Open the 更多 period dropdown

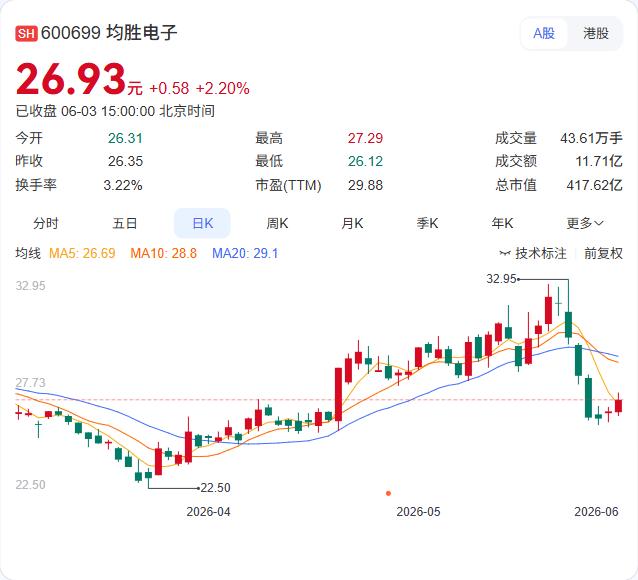(585, 223)
